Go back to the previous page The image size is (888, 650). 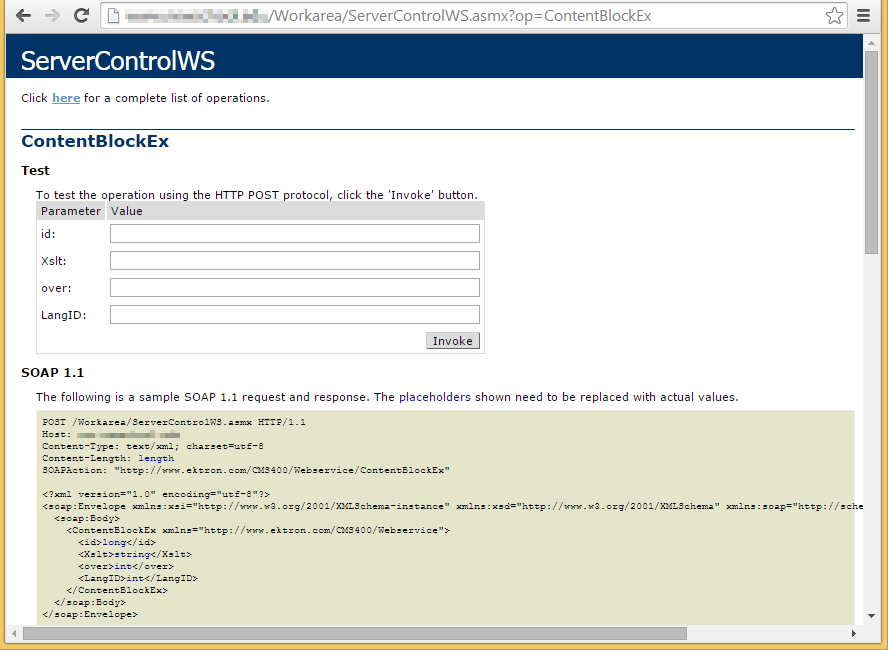click(x=23, y=15)
